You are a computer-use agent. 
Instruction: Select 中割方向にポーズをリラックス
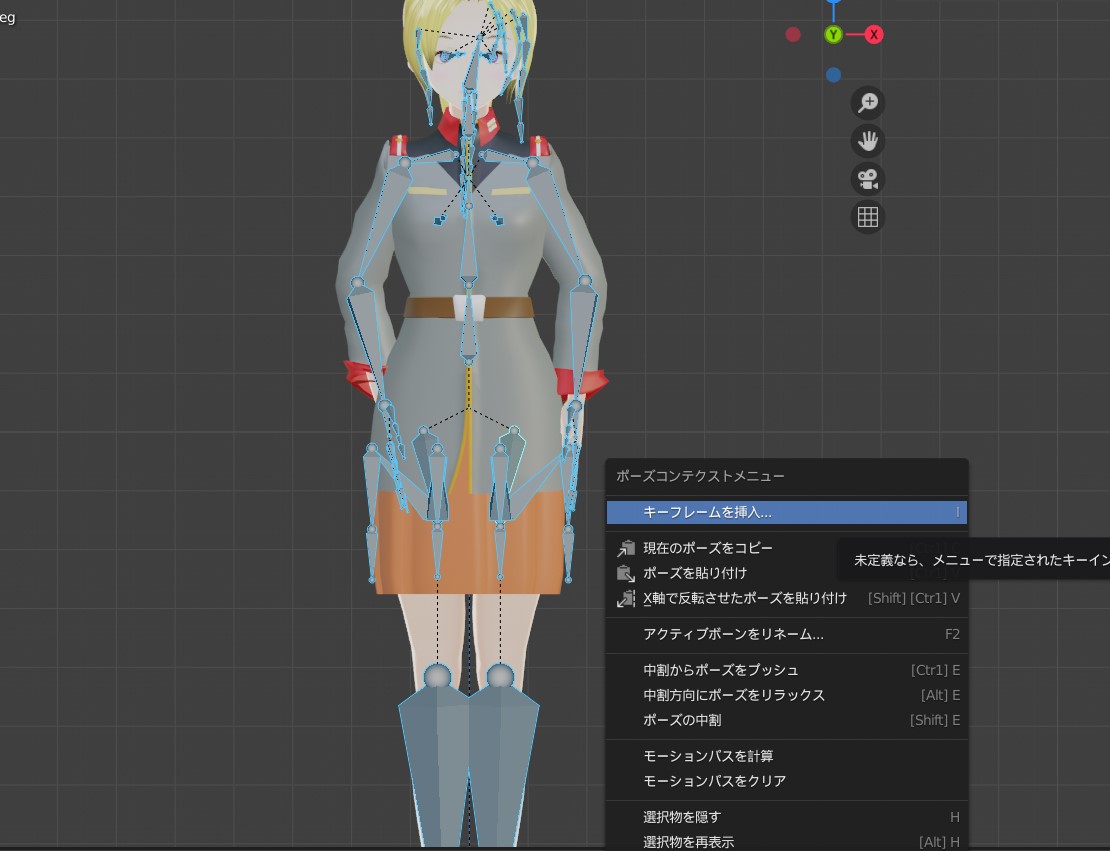[786, 695]
